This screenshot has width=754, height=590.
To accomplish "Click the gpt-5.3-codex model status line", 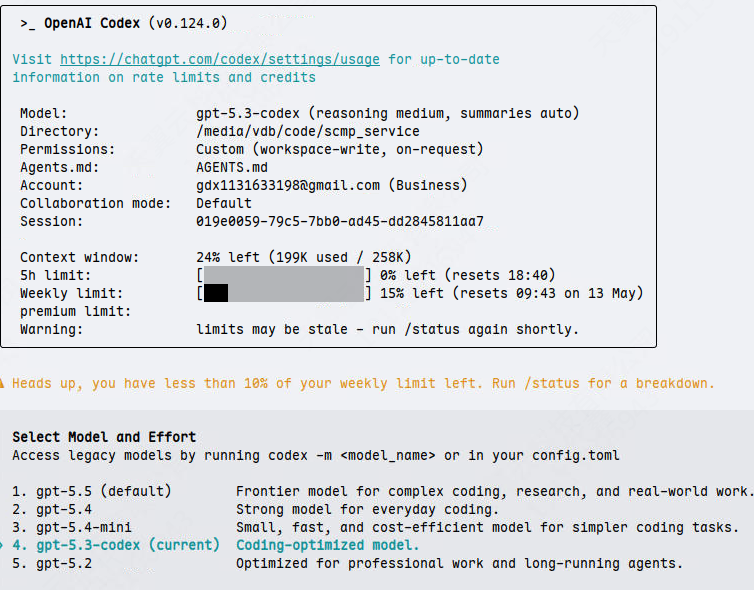I will pos(388,113).
